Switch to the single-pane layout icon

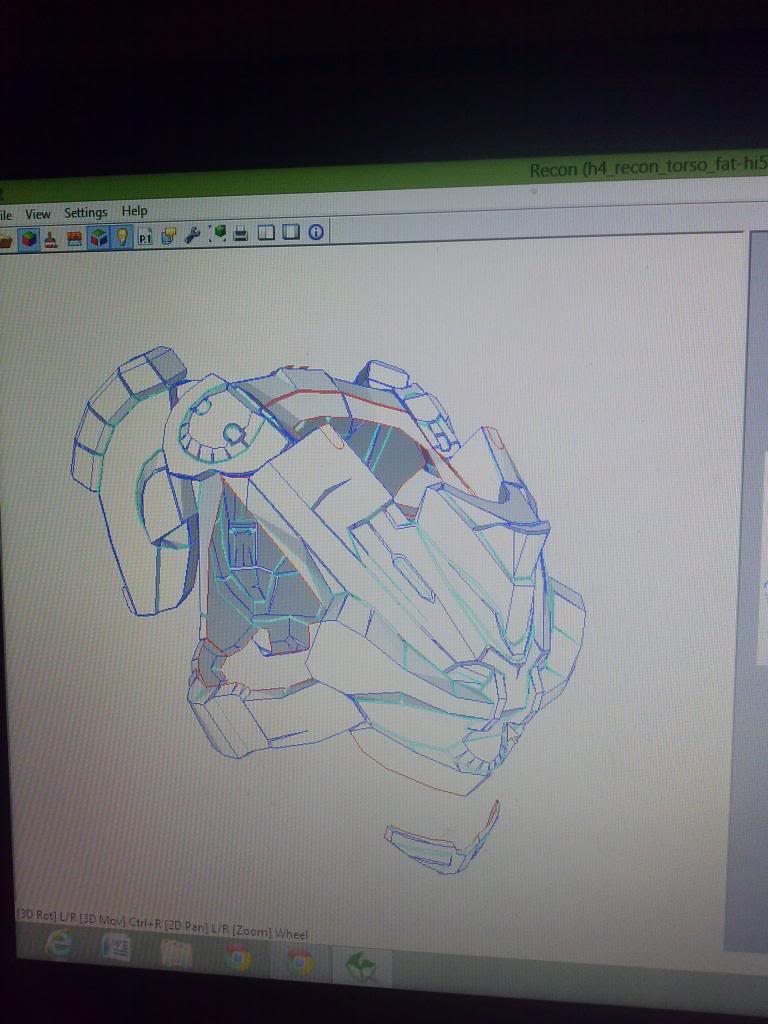point(291,232)
